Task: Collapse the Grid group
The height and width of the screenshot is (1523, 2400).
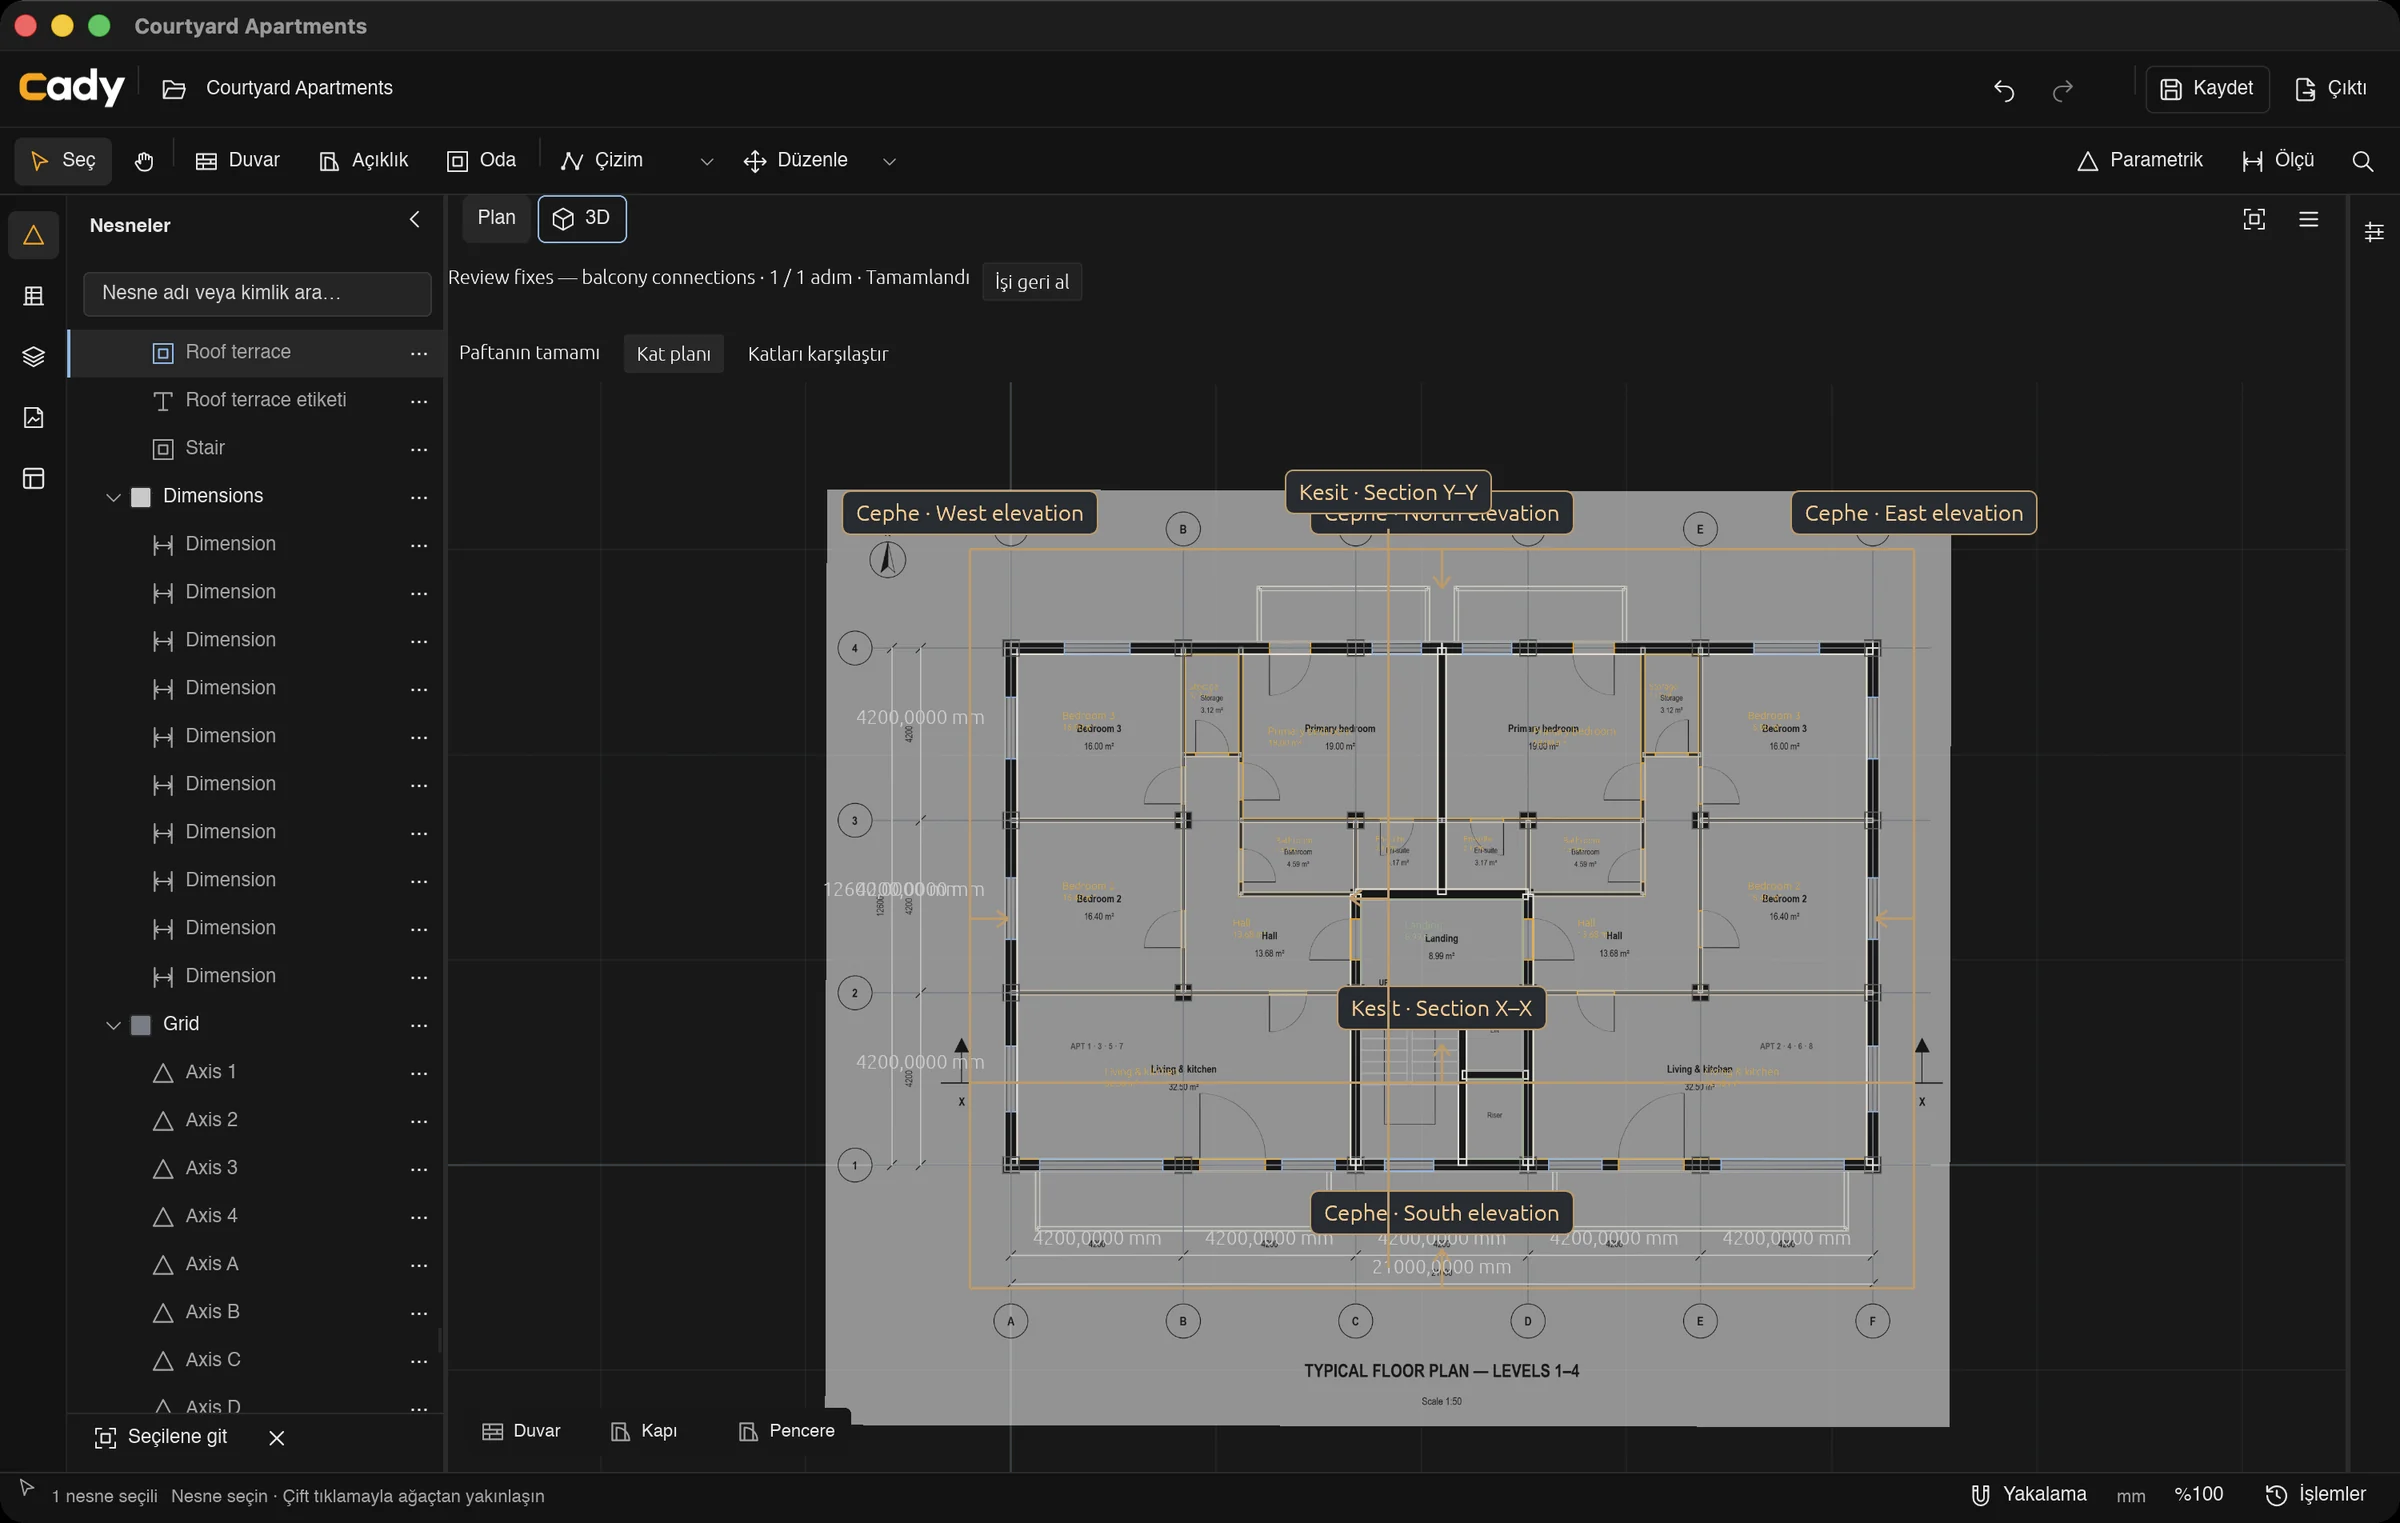Action: [x=113, y=1025]
